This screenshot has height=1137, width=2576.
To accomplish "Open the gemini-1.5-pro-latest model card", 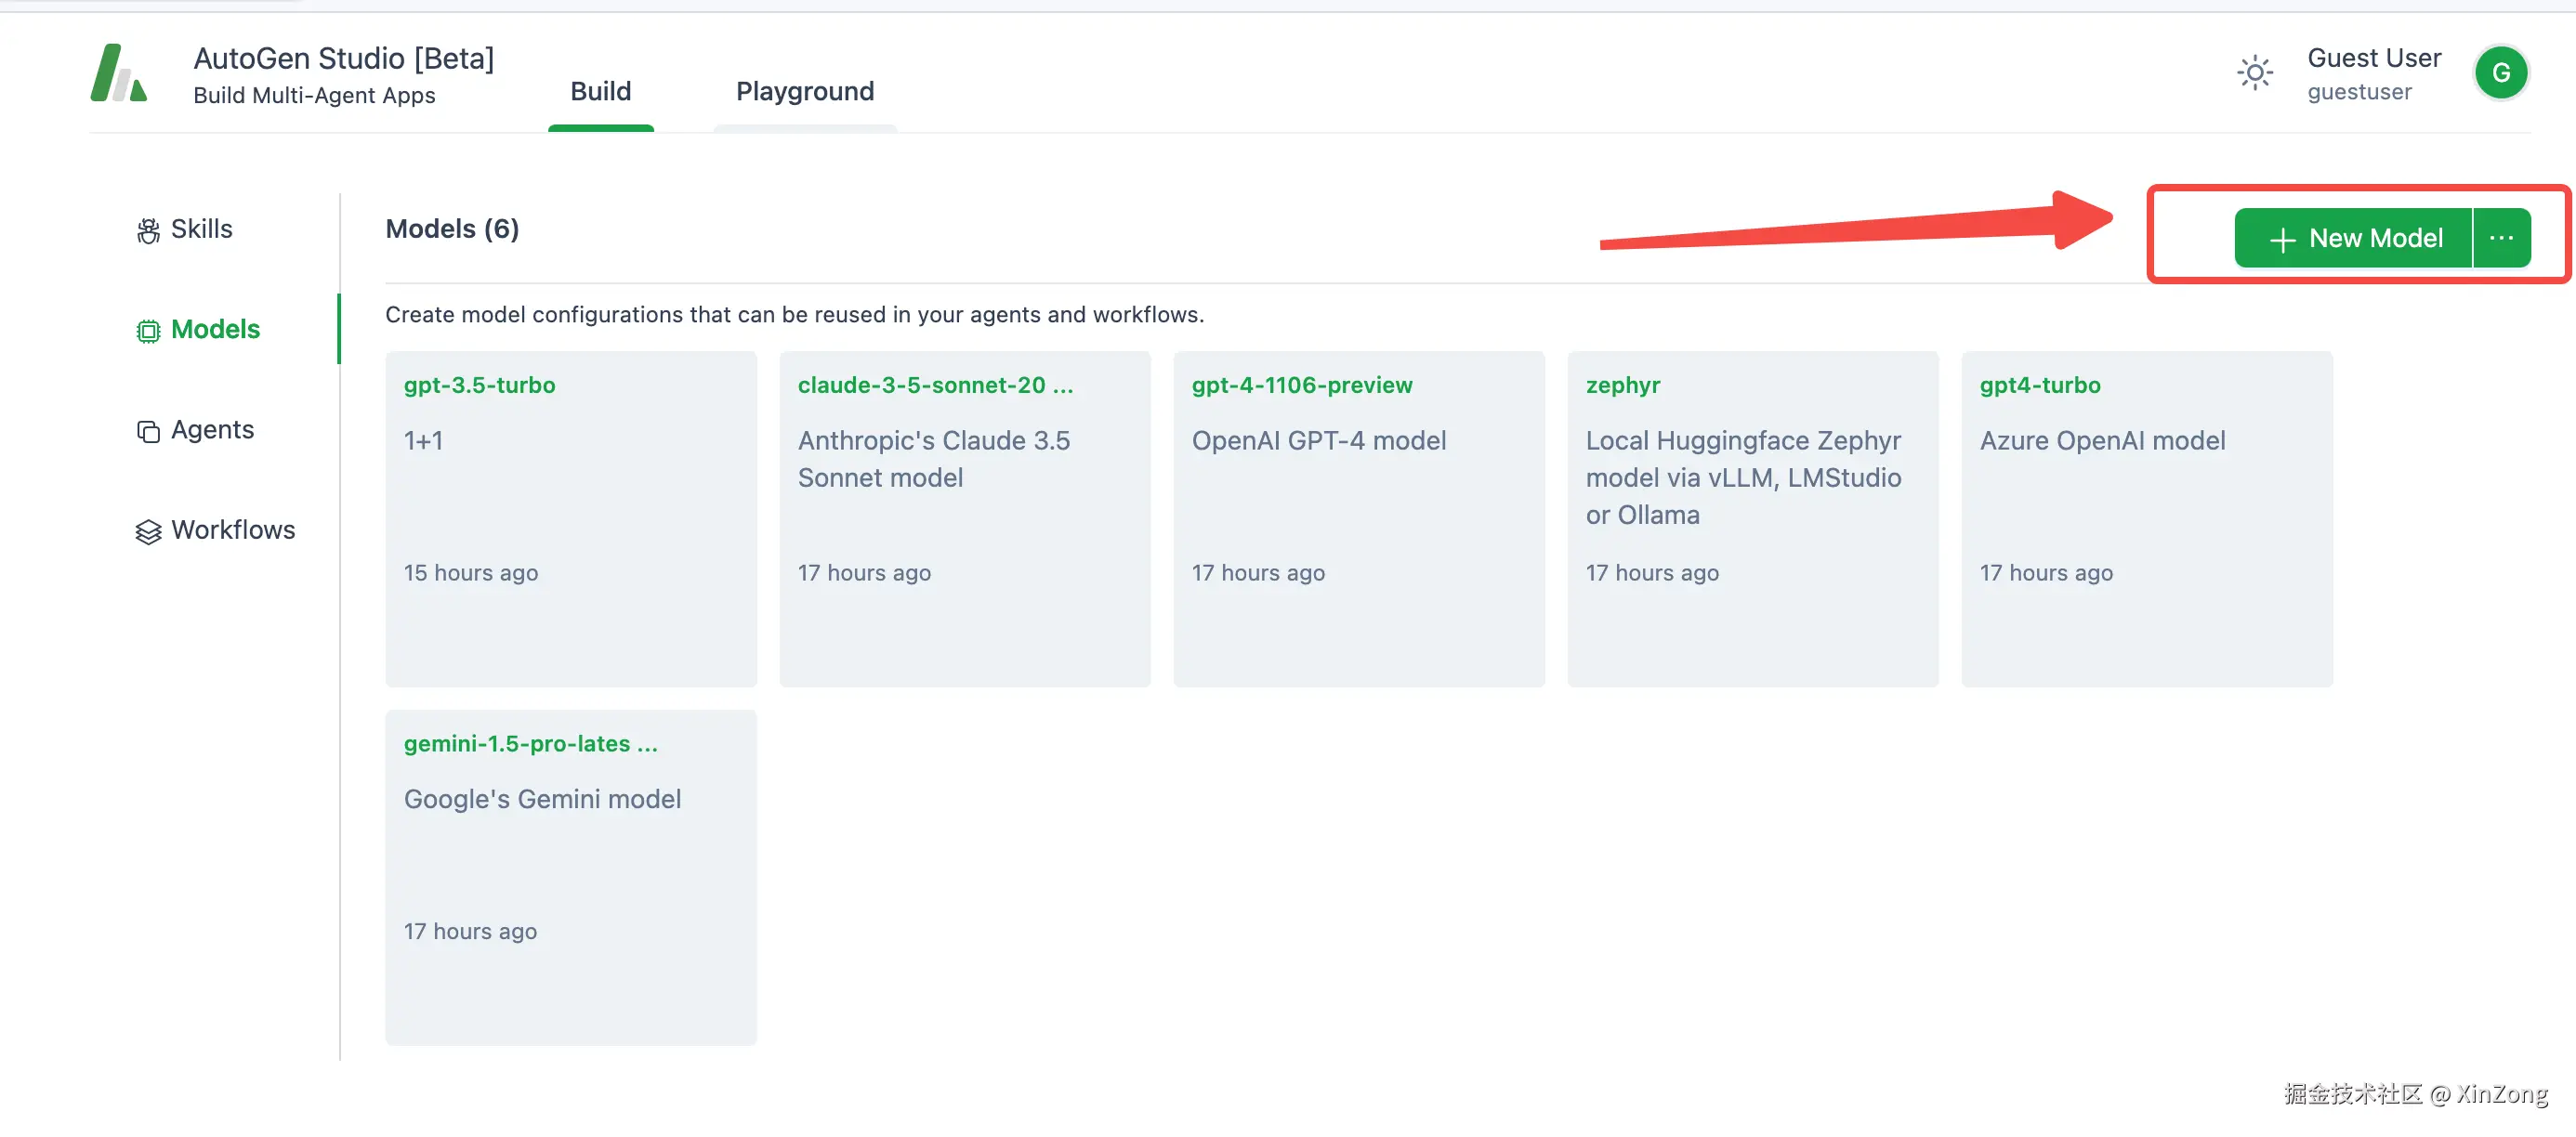I will (570, 877).
